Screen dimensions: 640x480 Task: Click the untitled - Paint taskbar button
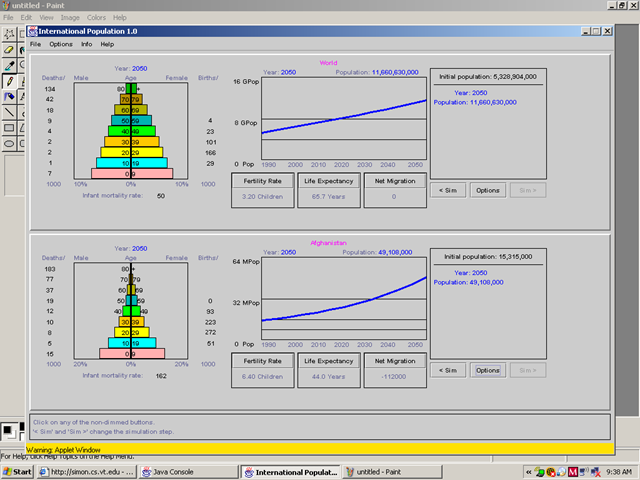[x=392, y=472]
